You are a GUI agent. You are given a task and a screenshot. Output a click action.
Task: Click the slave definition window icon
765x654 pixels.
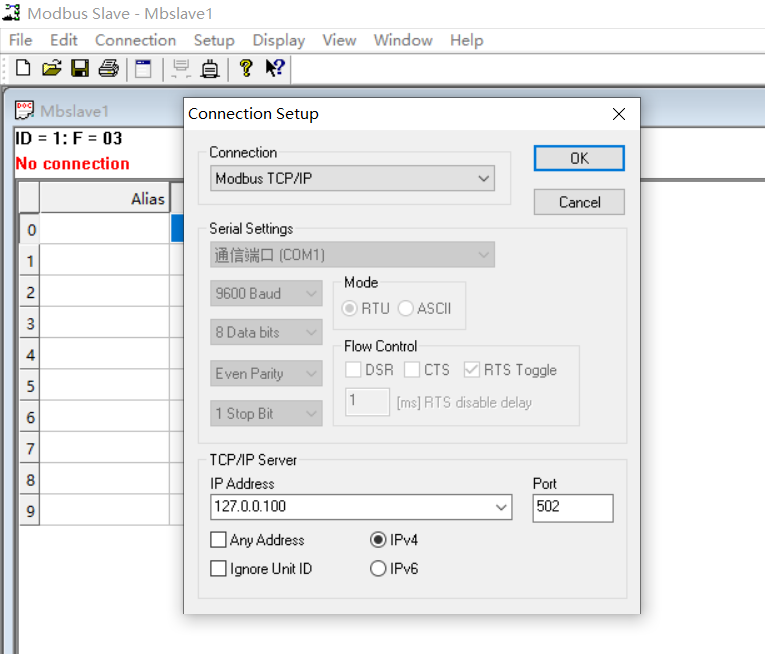143,68
